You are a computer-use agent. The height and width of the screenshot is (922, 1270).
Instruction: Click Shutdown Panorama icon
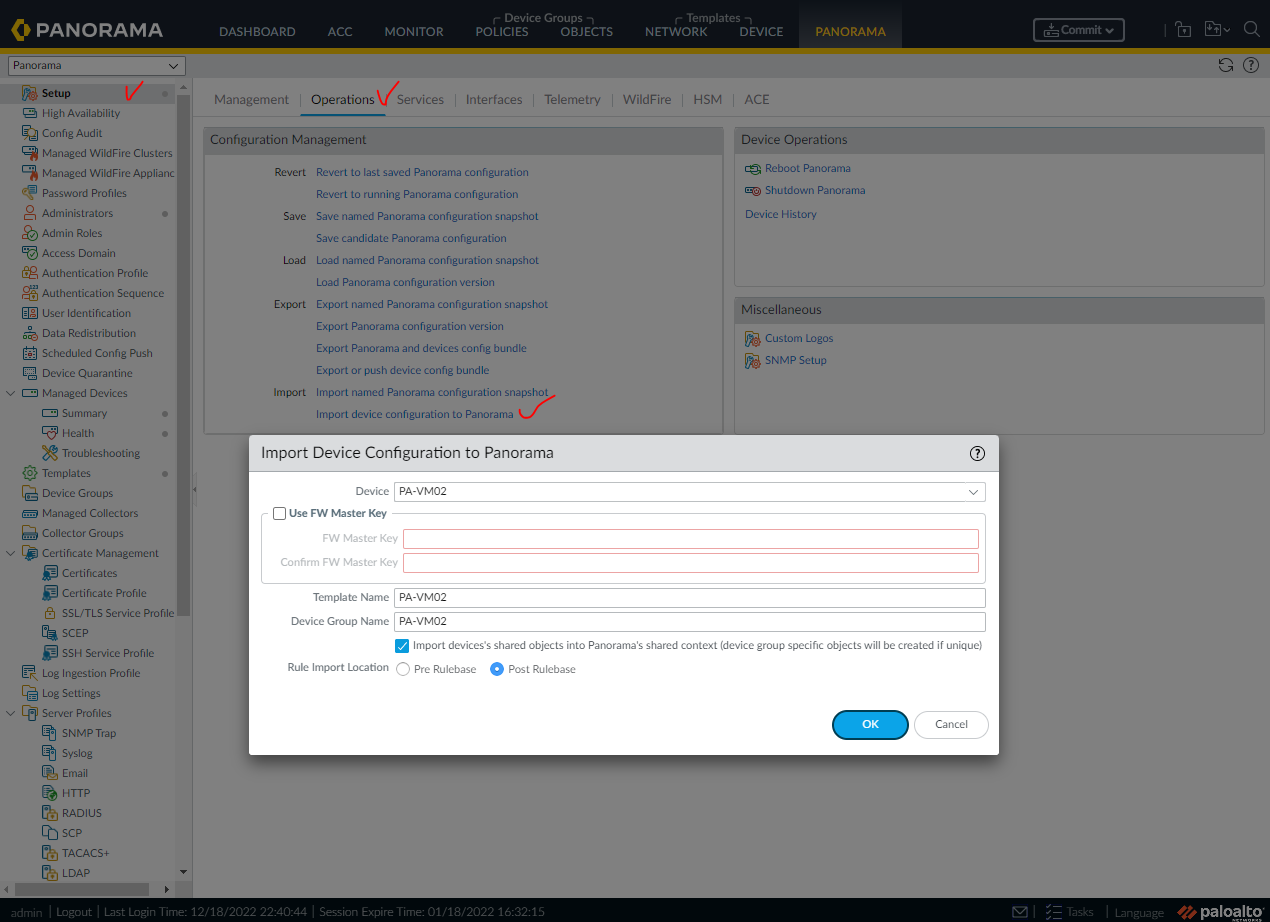point(753,190)
